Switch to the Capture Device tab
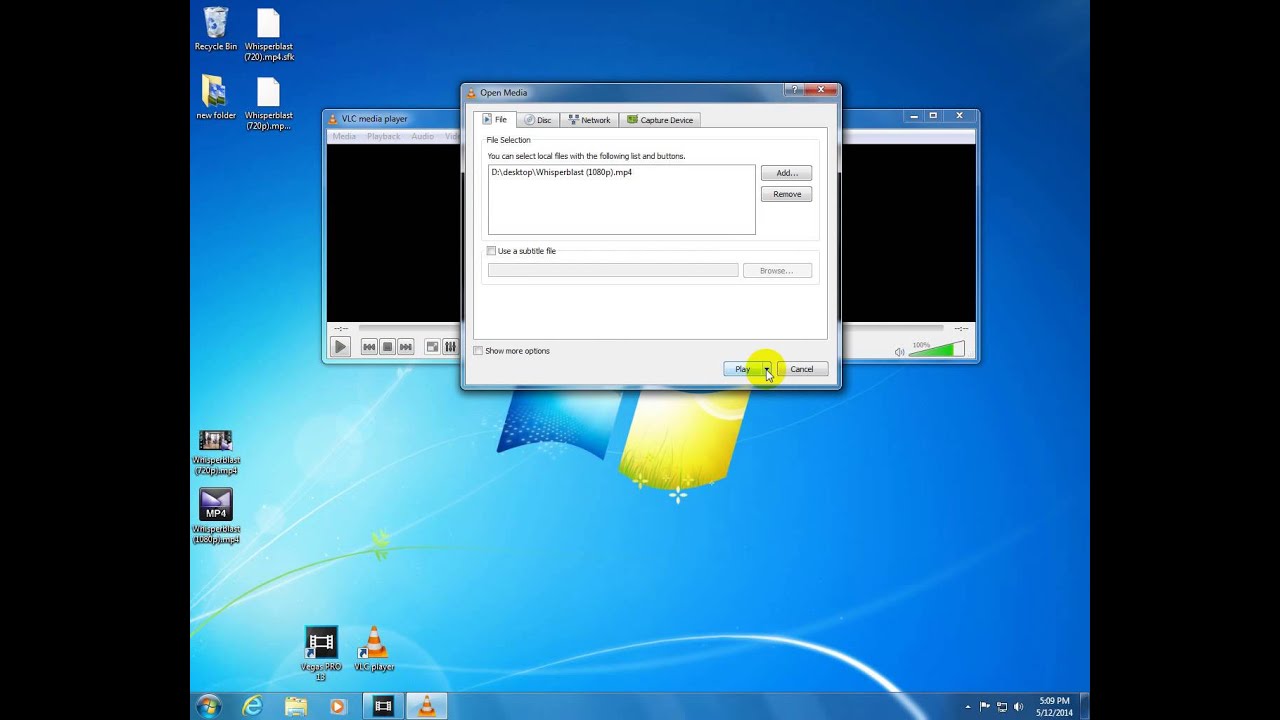The height and width of the screenshot is (720, 1280). tap(660, 120)
